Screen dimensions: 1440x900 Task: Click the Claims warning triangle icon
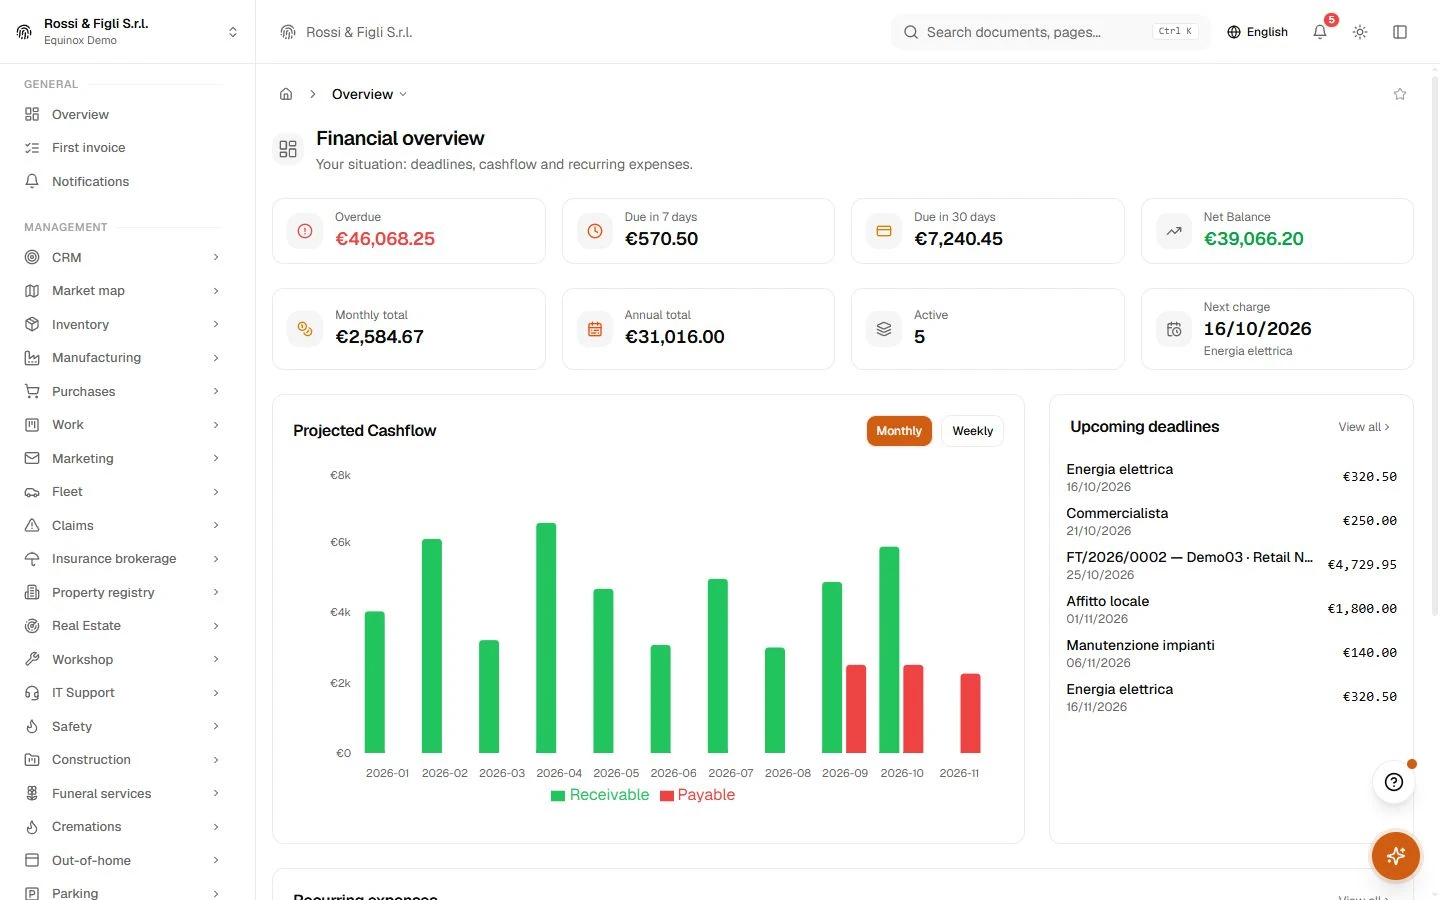tap(32, 525)
